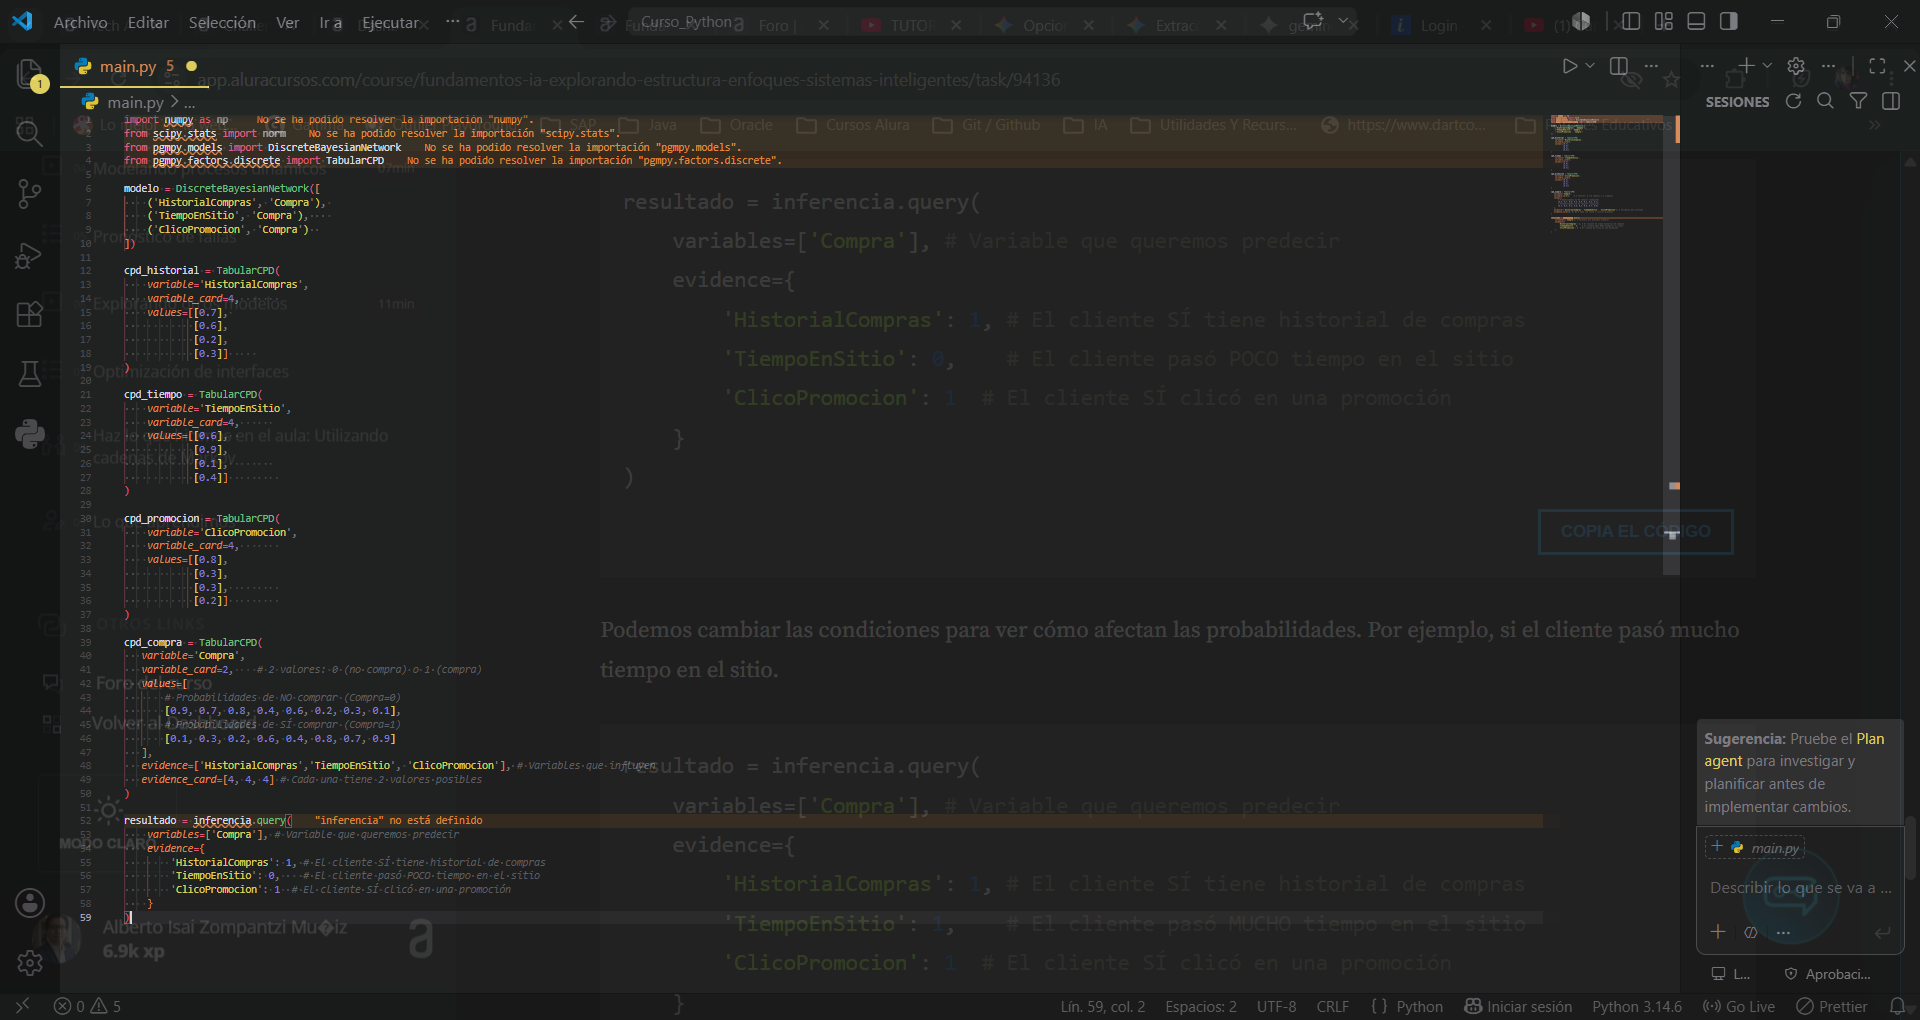Open chat more actions ellipsis after gear
This screenshot has height=1020, width=1920.
(1828, 65)
